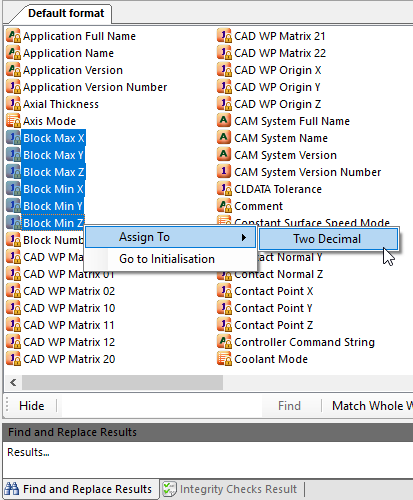
Task: Click the CAM System Name icon
Action: (x=224, y=137)
